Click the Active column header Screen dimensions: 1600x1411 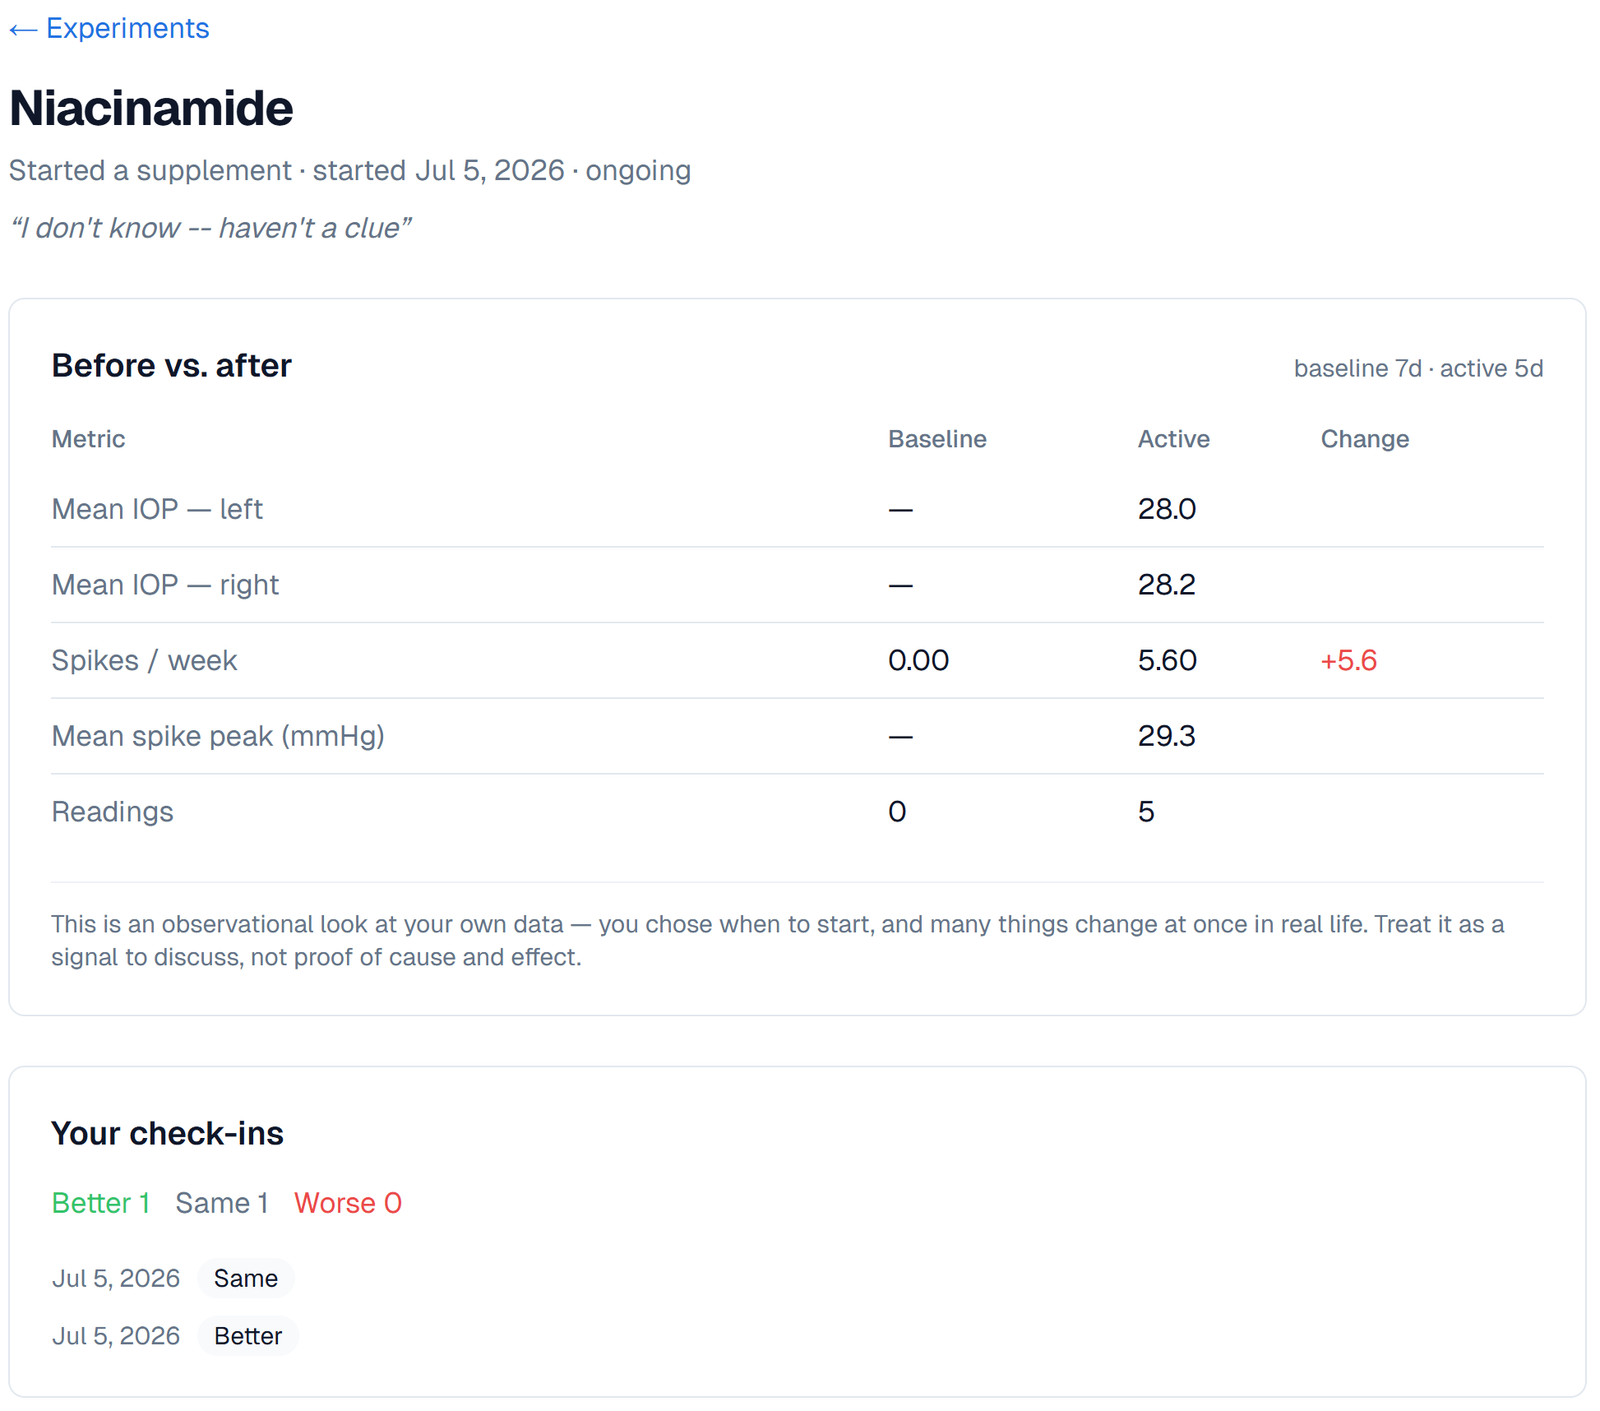1173,439
